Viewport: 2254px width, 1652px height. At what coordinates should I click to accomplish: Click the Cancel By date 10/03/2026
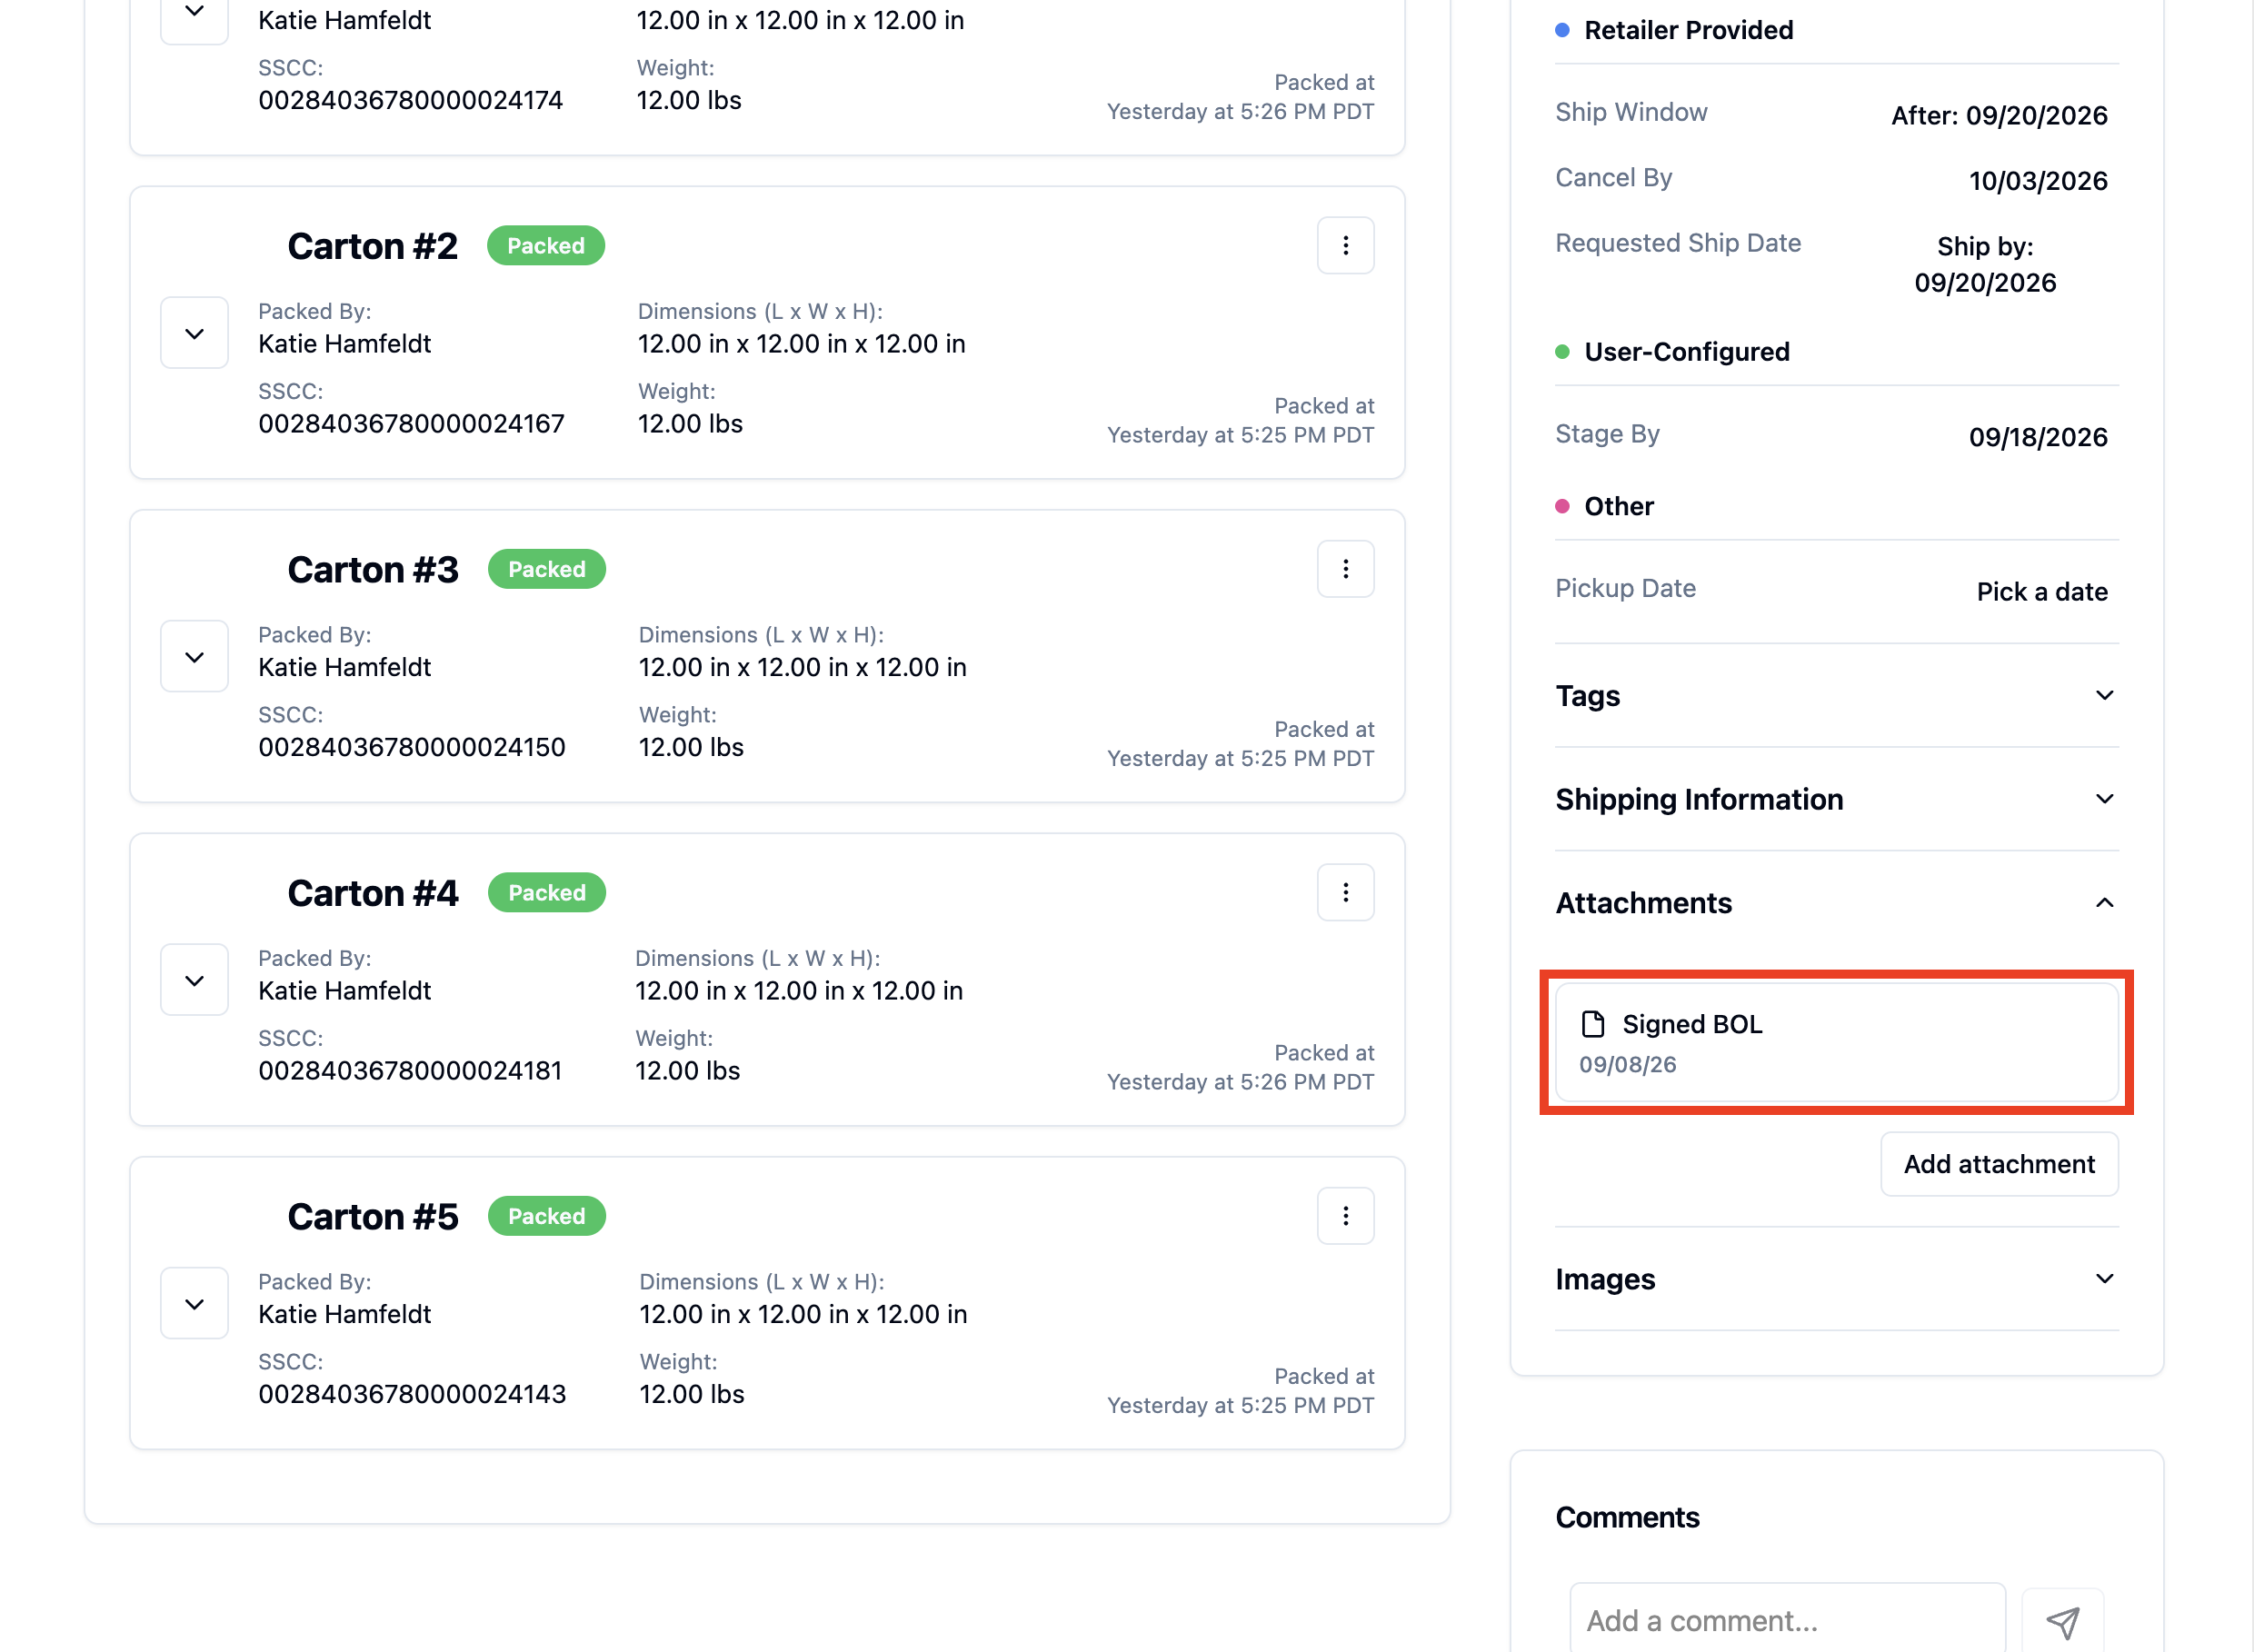[2037, 181]
